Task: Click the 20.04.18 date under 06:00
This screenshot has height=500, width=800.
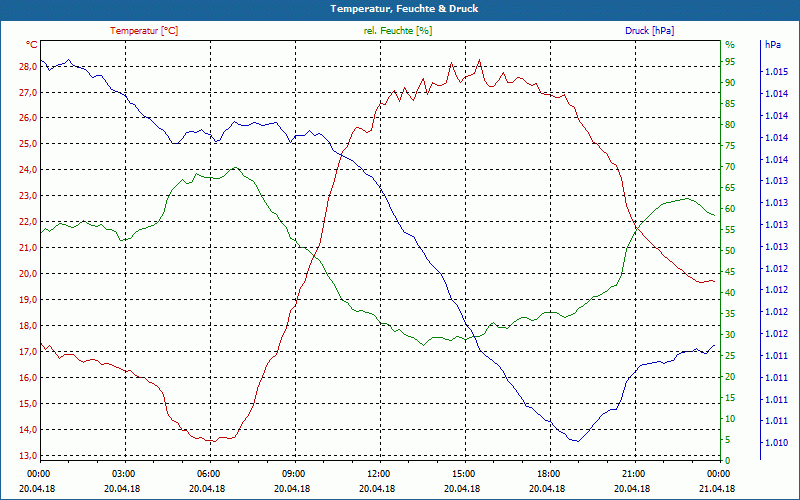Action: (x=207, y=488)
